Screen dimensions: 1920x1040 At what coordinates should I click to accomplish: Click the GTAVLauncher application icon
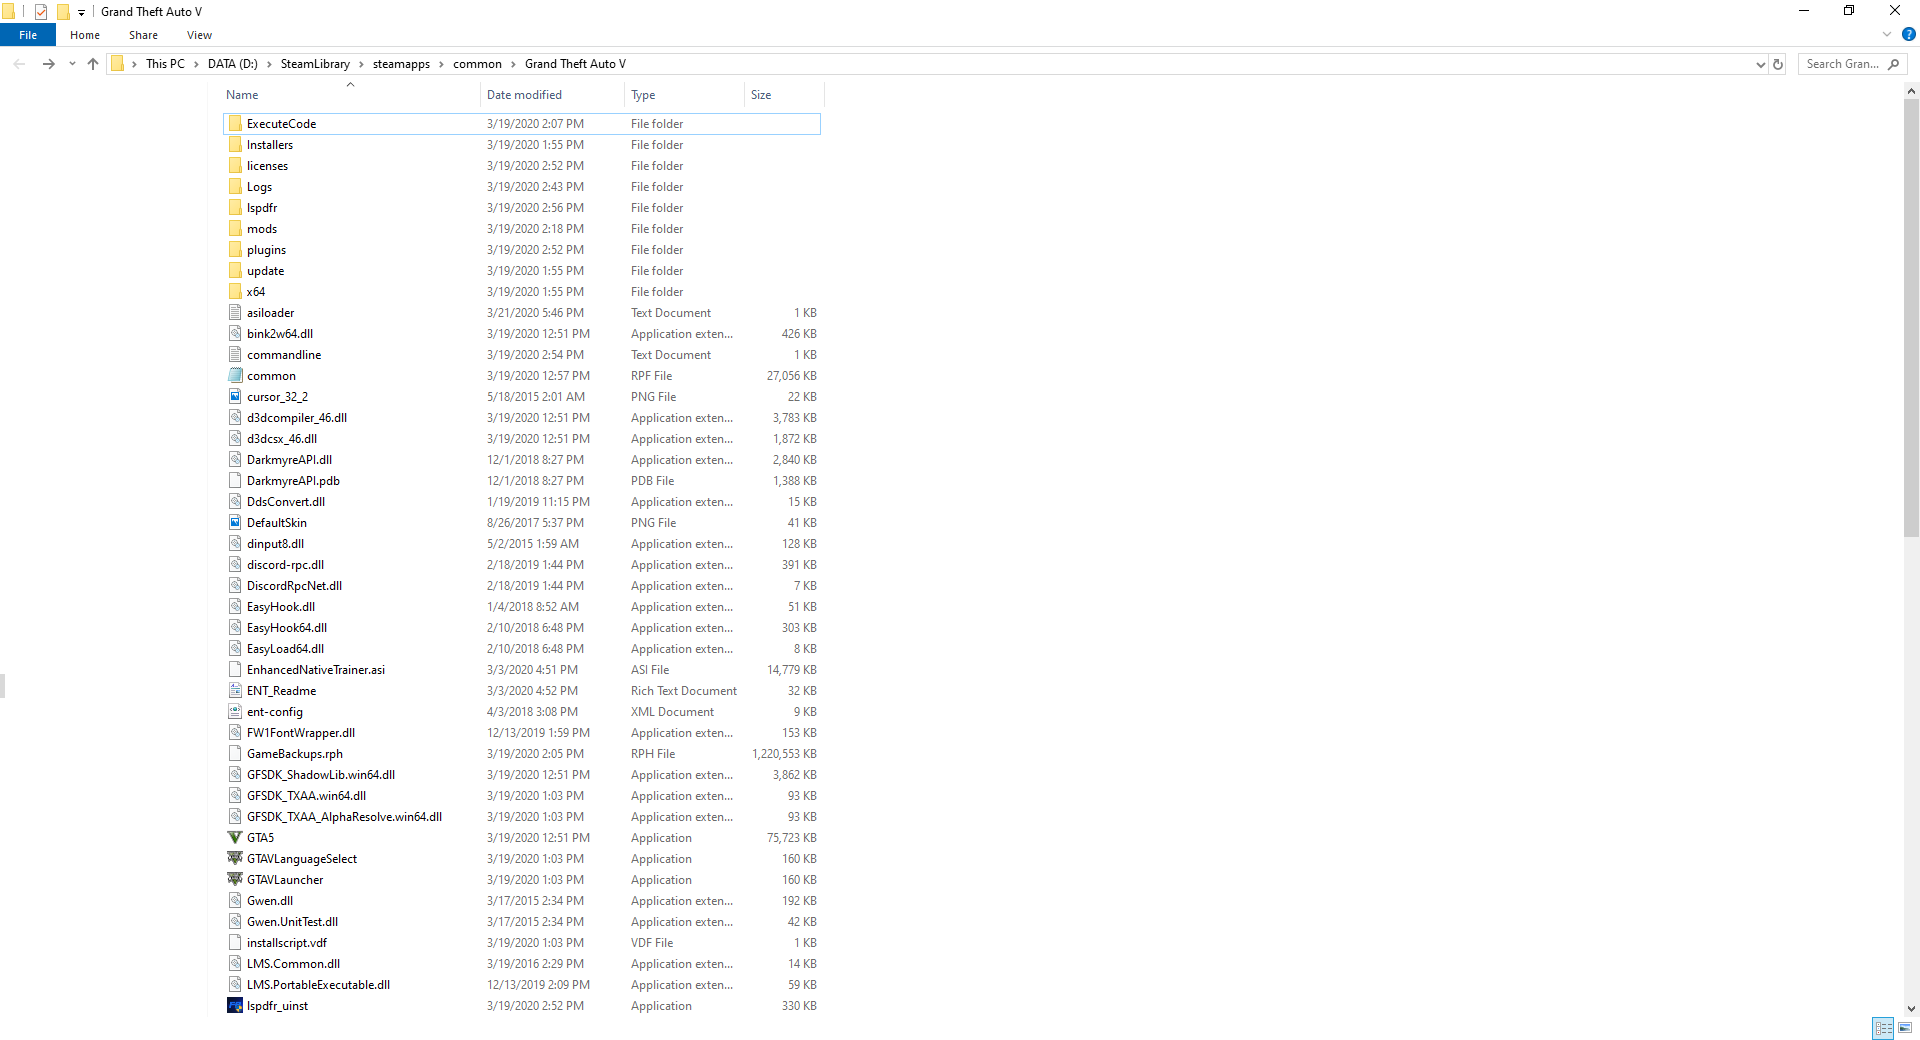[x=235, y=880]
